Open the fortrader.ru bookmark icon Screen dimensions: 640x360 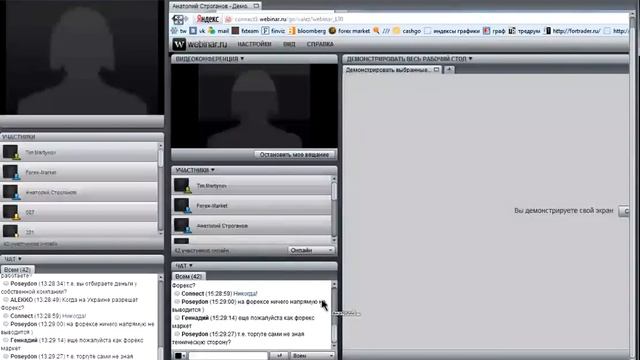click(547, 31)
